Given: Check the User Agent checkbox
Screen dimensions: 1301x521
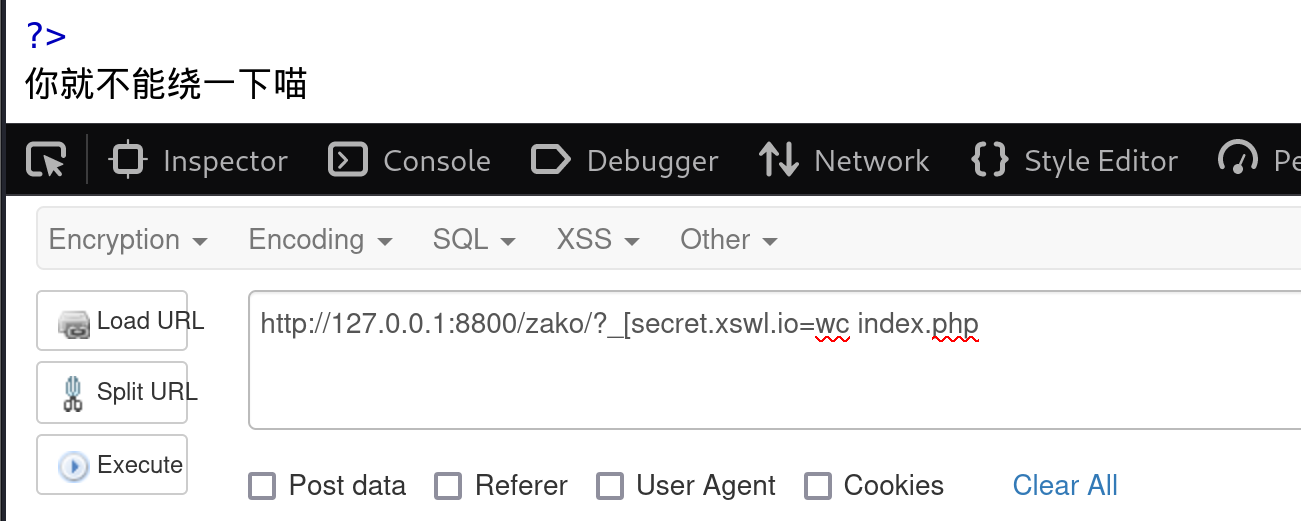Looking at the screenshot, I should pyautogui.click(x=610, y=487).
